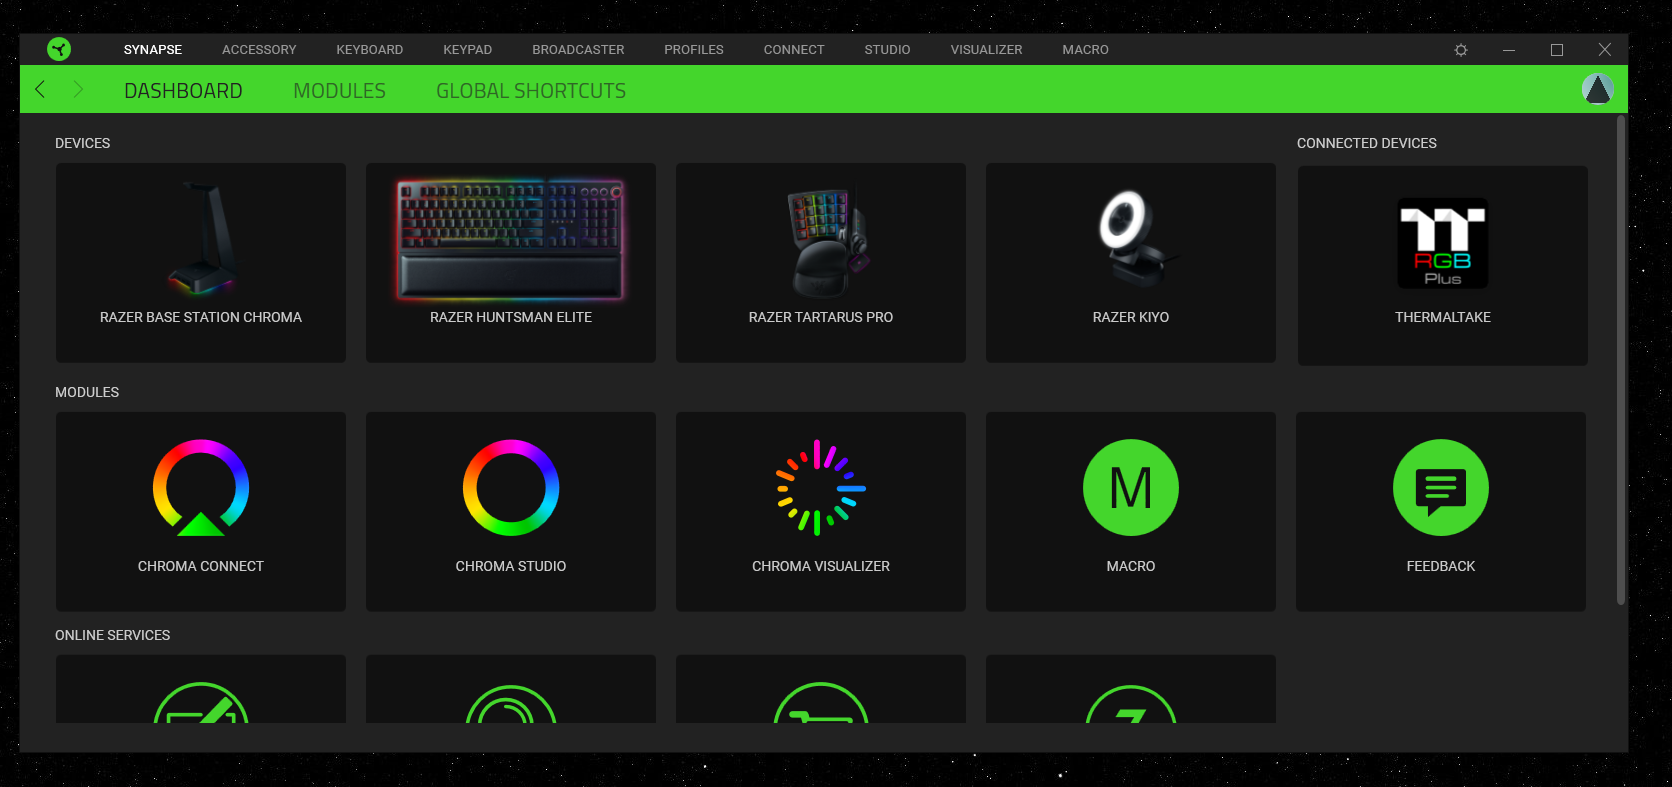Viewport: 1672px width, 787px height.
Task: Switch to the Studio tab
Action: (x=888, y=50)
